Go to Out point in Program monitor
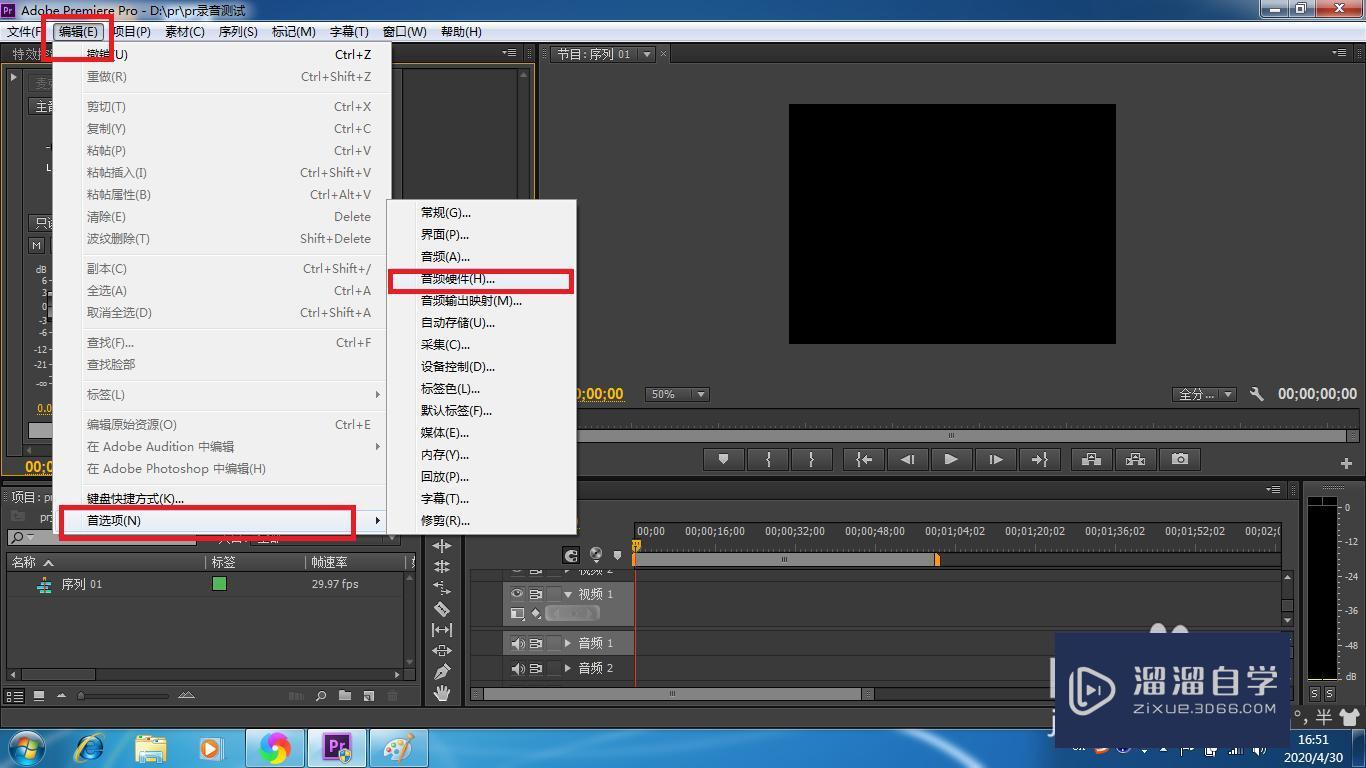The height and width of the screenshot is (768, 1366). [1039, 459]
